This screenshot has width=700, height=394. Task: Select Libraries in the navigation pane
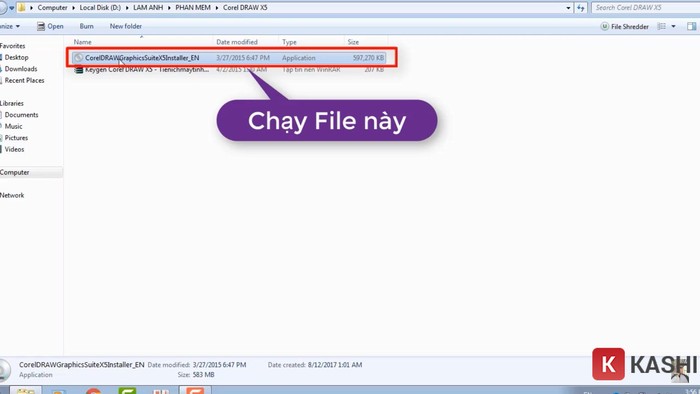click(12, 104)
